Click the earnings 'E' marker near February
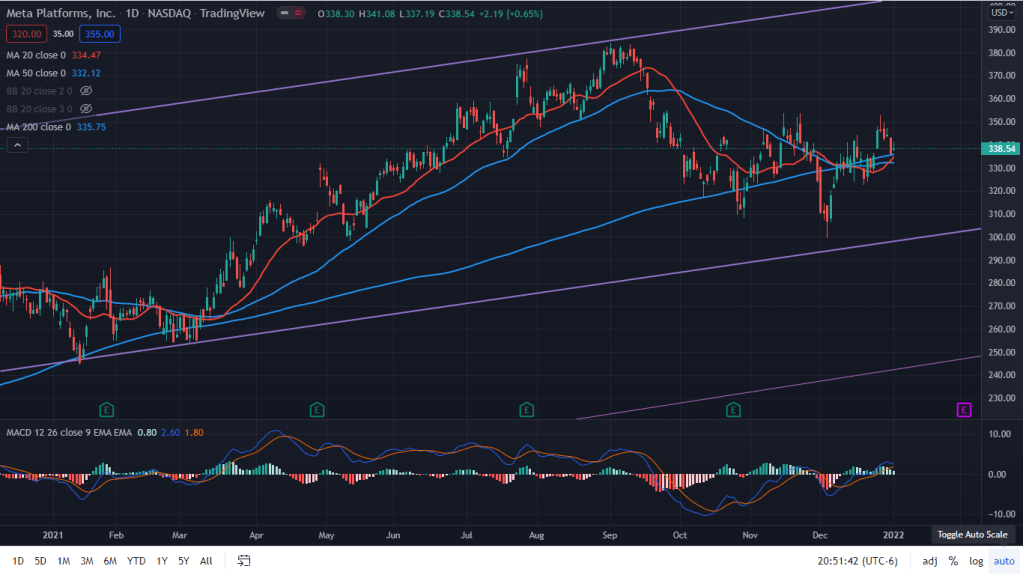 coord(107,409)
